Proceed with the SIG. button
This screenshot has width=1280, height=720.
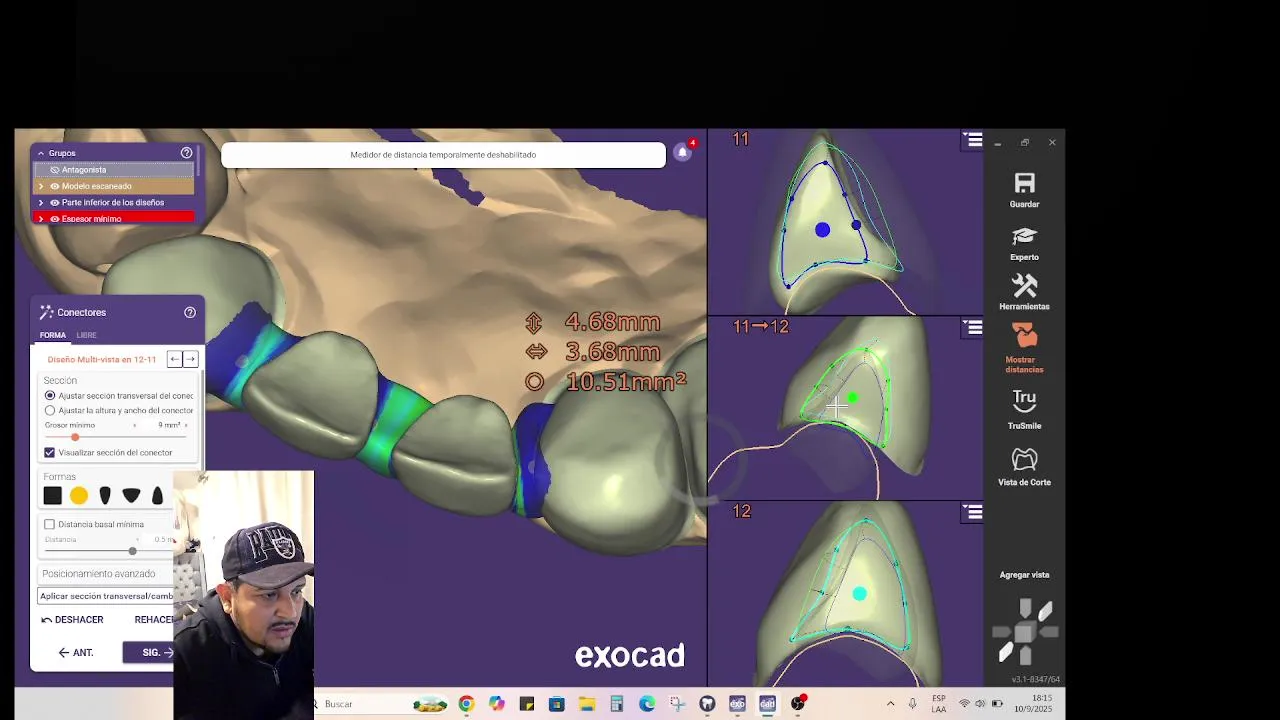click(150, 653)
